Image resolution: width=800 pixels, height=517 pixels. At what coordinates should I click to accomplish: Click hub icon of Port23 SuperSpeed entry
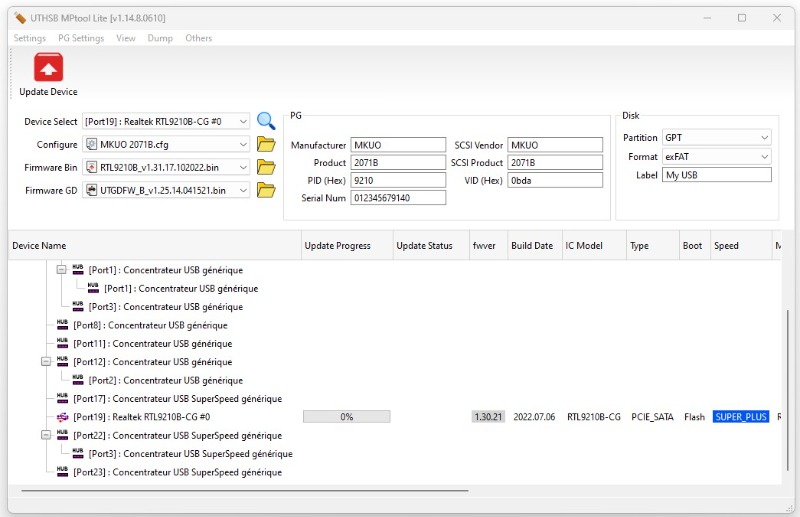tap(62, 472)
